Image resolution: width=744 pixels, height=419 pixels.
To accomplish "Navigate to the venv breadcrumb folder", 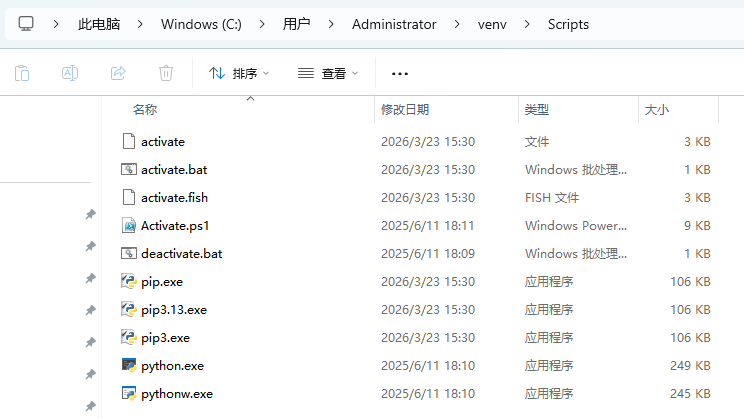I will 492,24.
